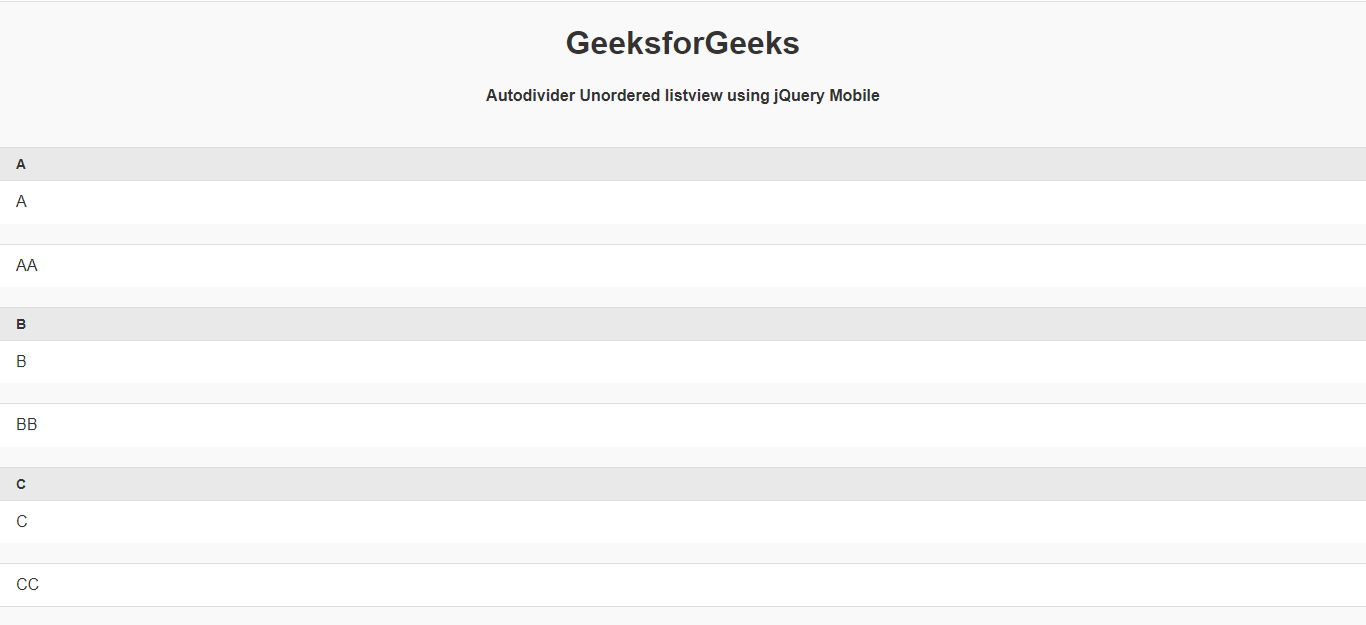The width and height of the screenshot is (1366, 625).
Task: Click the gray gap between C and CC items
Action: 683,553
